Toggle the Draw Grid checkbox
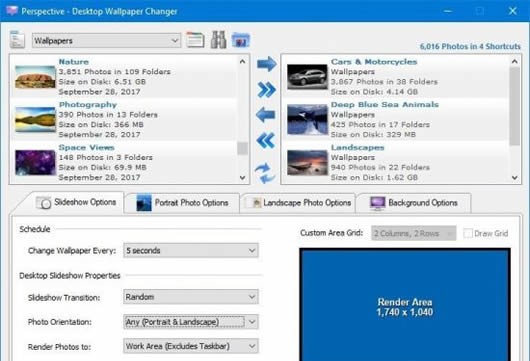The width and height of the screenshot is (530, 361). tap(468, 233)
